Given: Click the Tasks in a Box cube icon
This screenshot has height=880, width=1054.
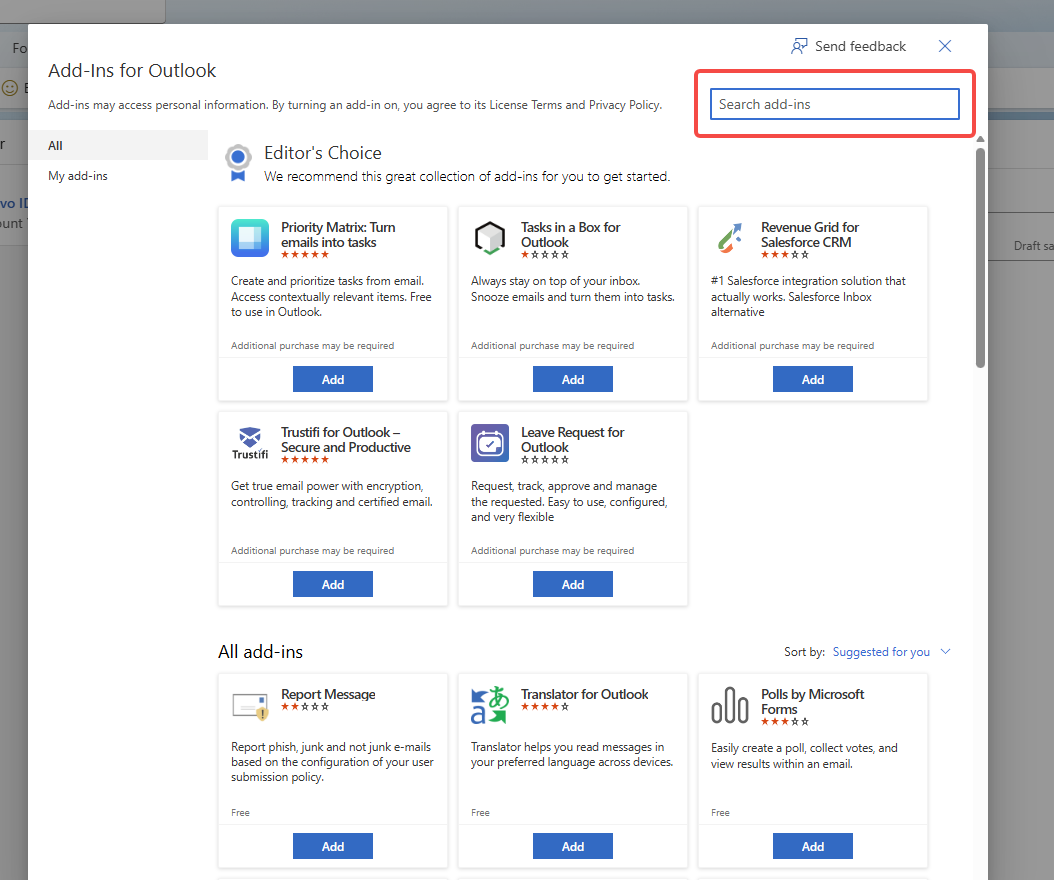Looking at the screenshot, I should coord(490,238).
